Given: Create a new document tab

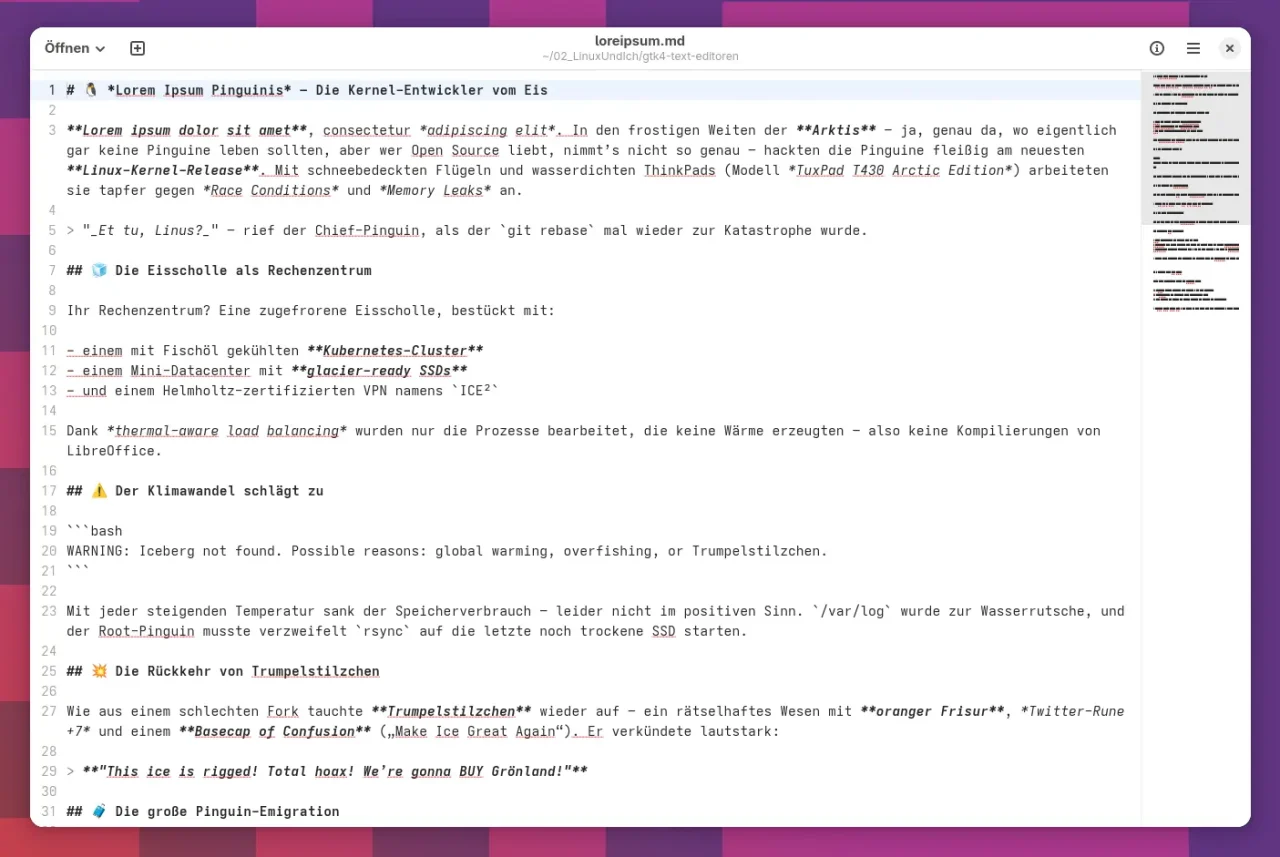Looking at the screenshot, I should (x=138, y=48).
